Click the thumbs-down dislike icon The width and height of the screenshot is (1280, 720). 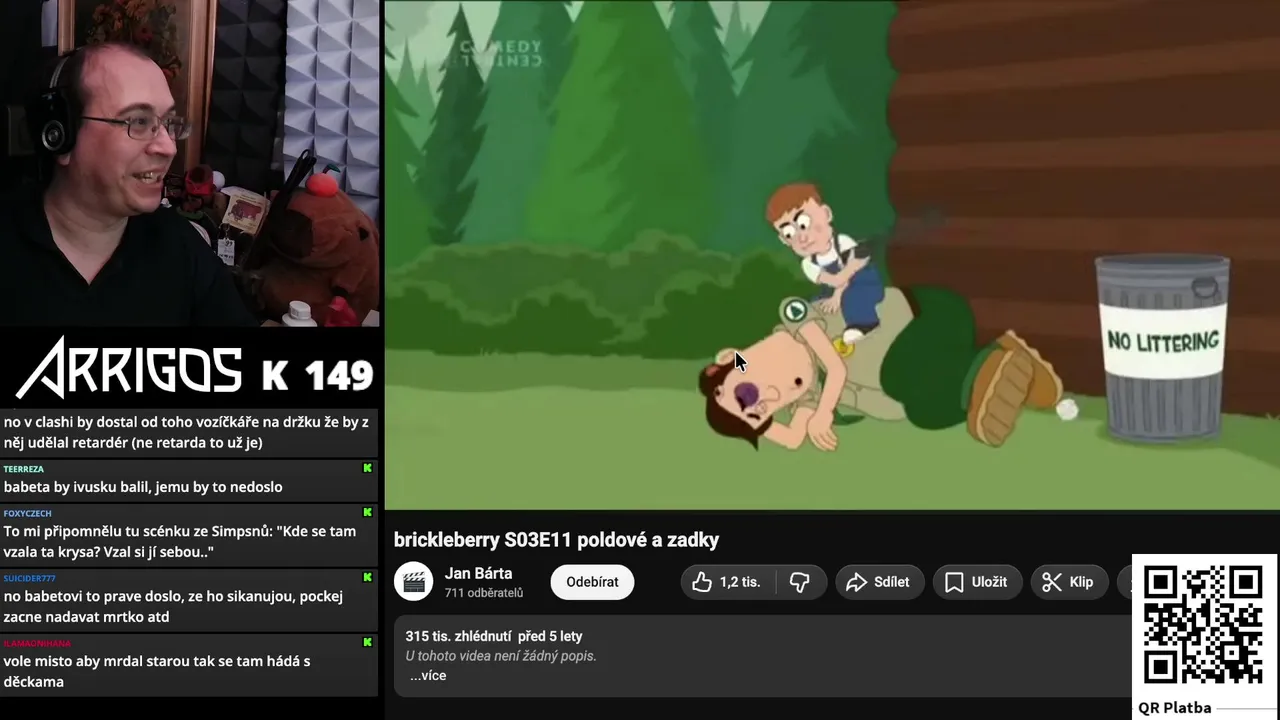pyautogui.click(x=800, y=582)
